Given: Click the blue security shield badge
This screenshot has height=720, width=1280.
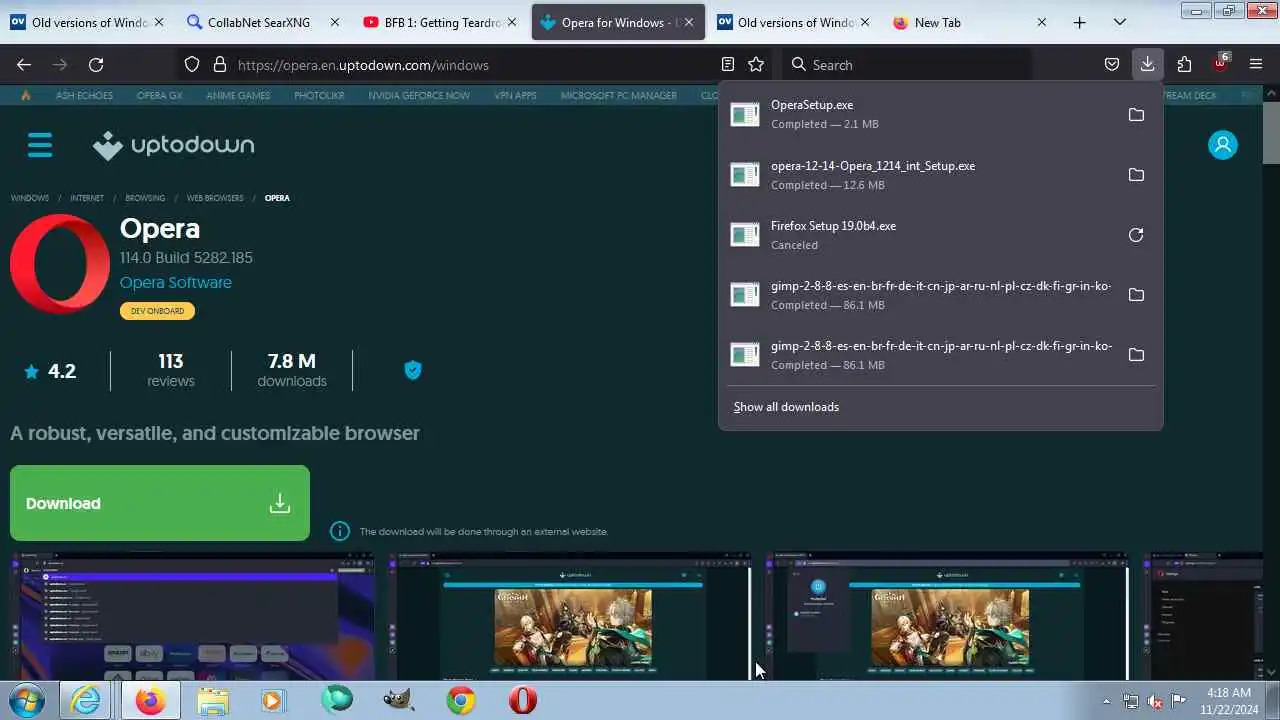Looking at the screenshot, I should coord(412,370).
